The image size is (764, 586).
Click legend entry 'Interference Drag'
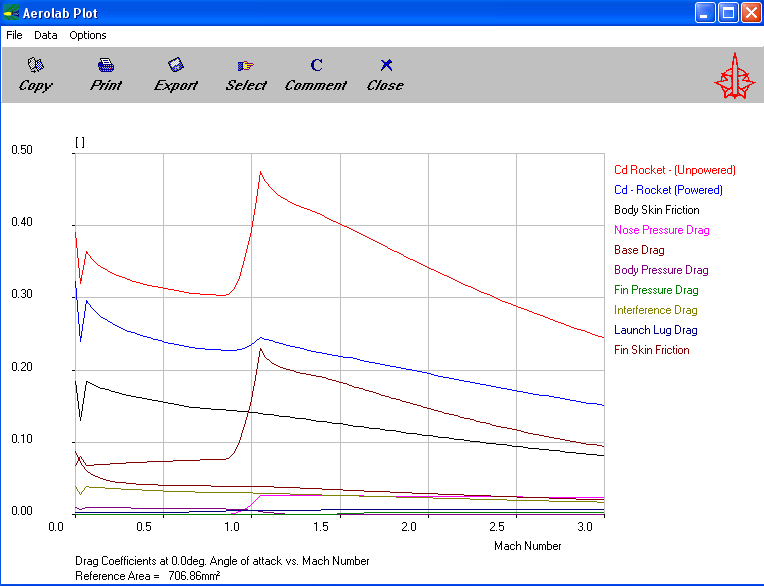tap(656, 310)
